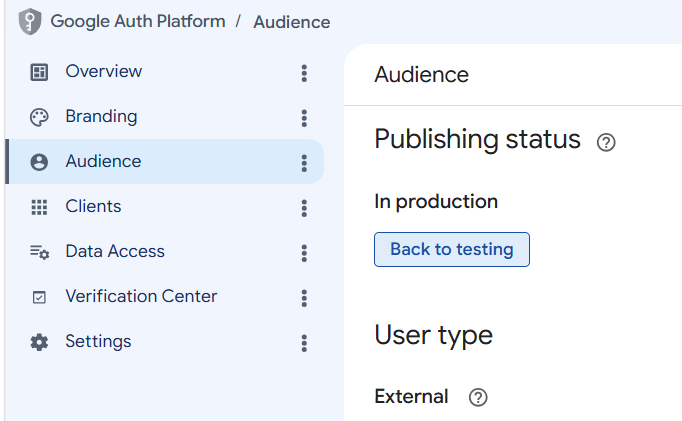The width and height of the screenshot is (682, 421).
Task: Go to Verification Center
Action: tap(141, 296)
